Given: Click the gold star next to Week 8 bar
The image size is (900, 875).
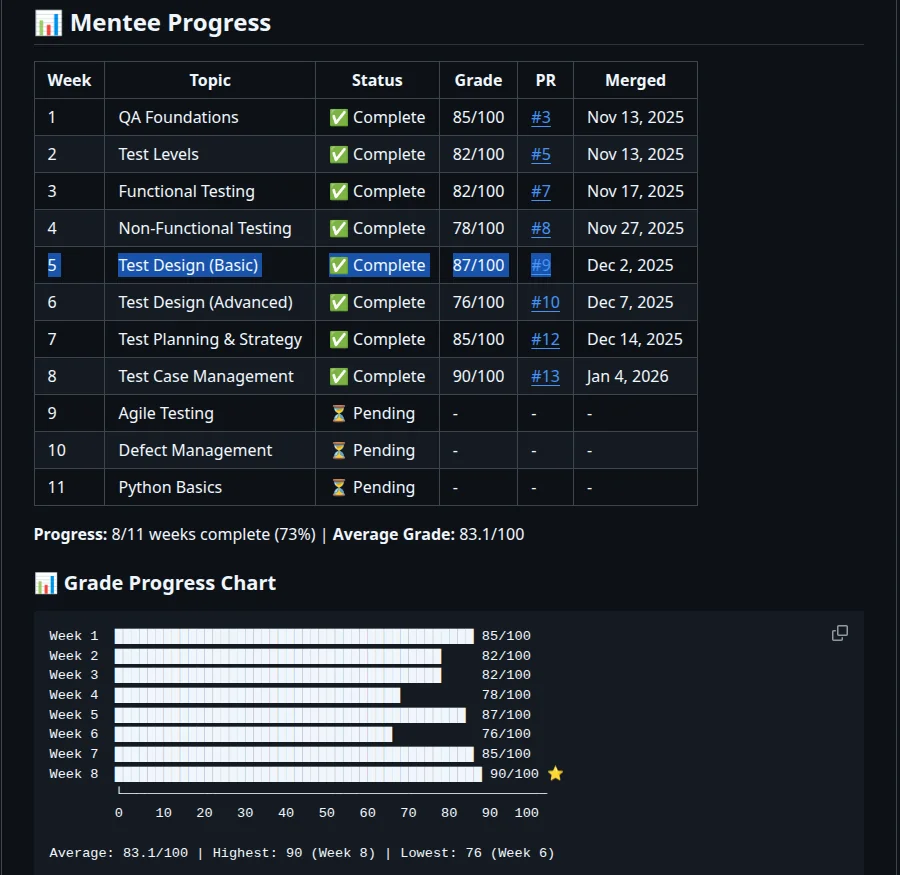Looking at the screenshot, I should point(556,773).
